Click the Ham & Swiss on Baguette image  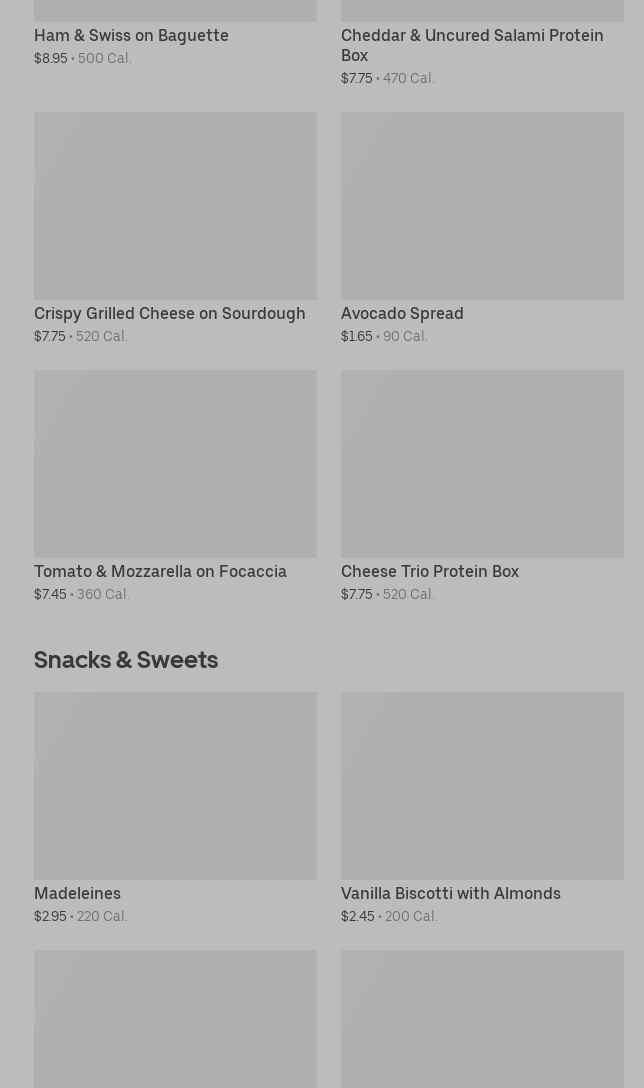175,10
